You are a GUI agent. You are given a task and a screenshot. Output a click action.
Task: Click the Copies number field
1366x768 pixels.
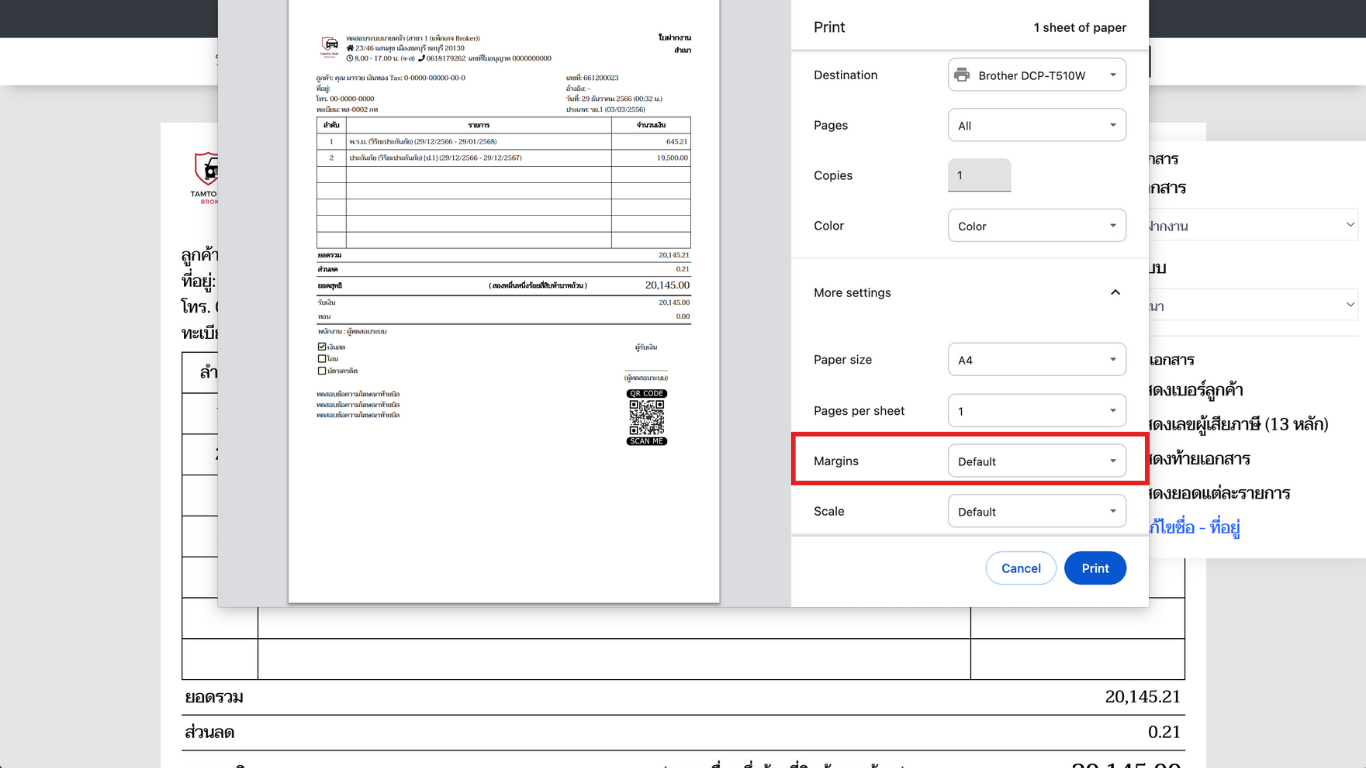coord(979,175)
